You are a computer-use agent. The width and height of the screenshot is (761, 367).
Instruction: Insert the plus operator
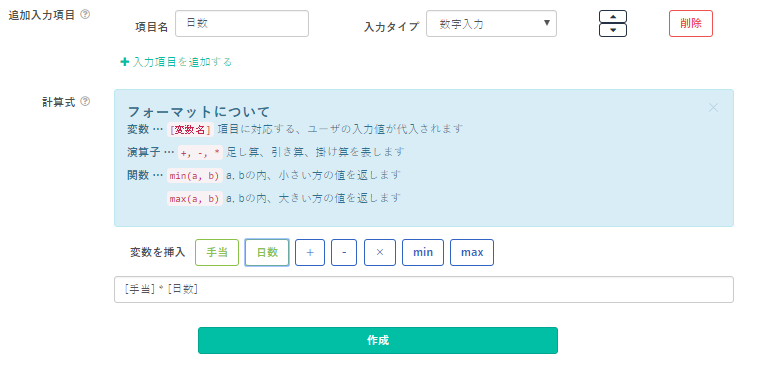310,252
